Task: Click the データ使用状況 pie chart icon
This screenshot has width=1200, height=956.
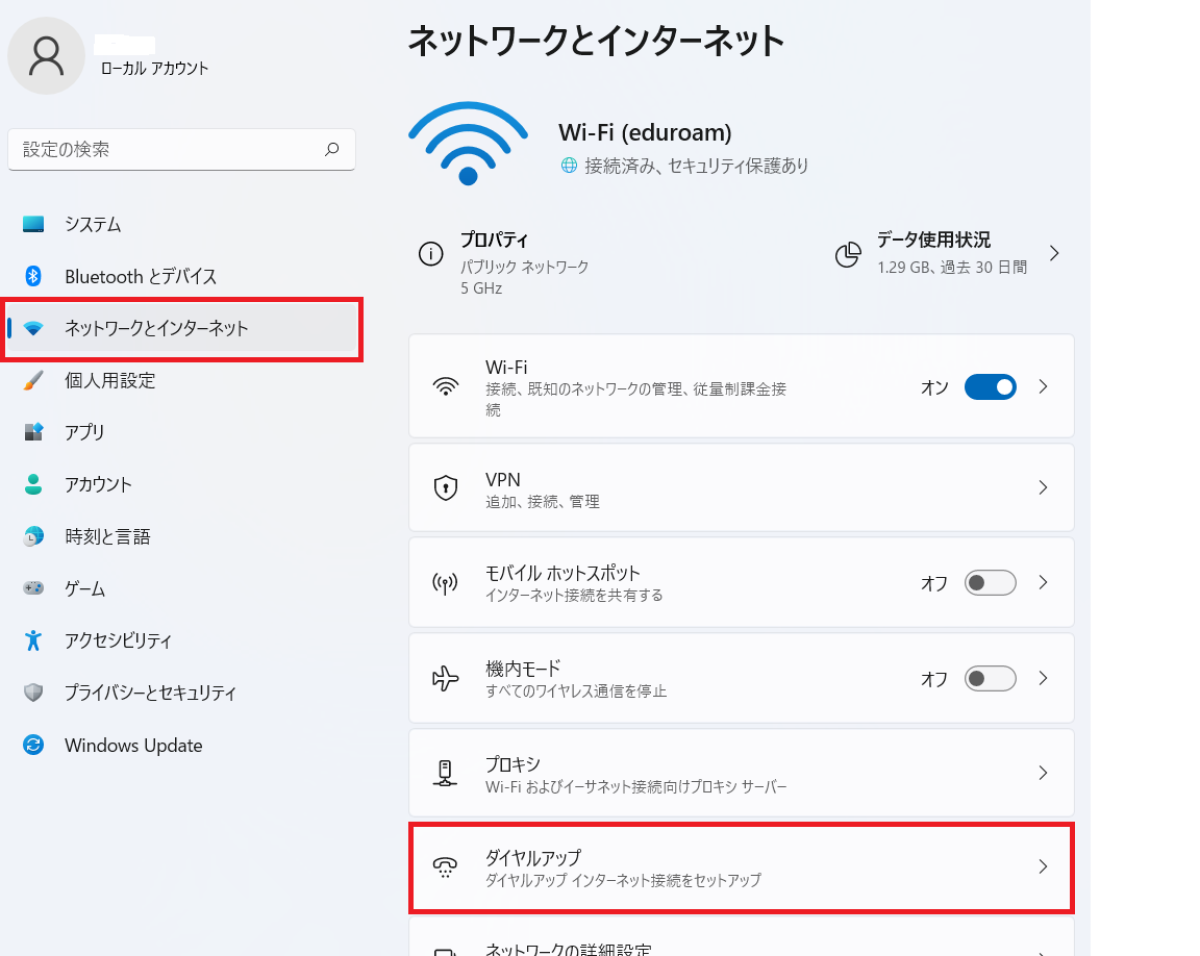Action: tap(848, 255)
